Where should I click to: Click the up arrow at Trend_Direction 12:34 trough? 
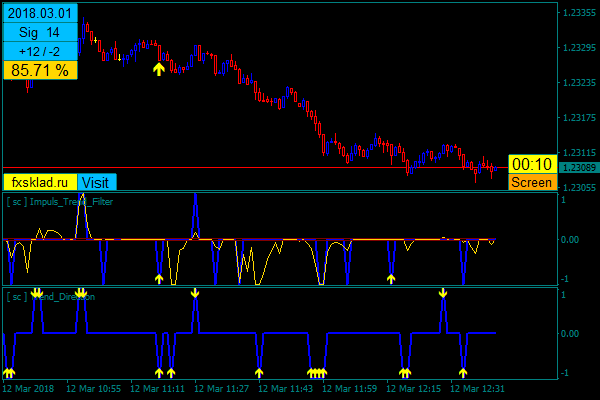point(463,372)
